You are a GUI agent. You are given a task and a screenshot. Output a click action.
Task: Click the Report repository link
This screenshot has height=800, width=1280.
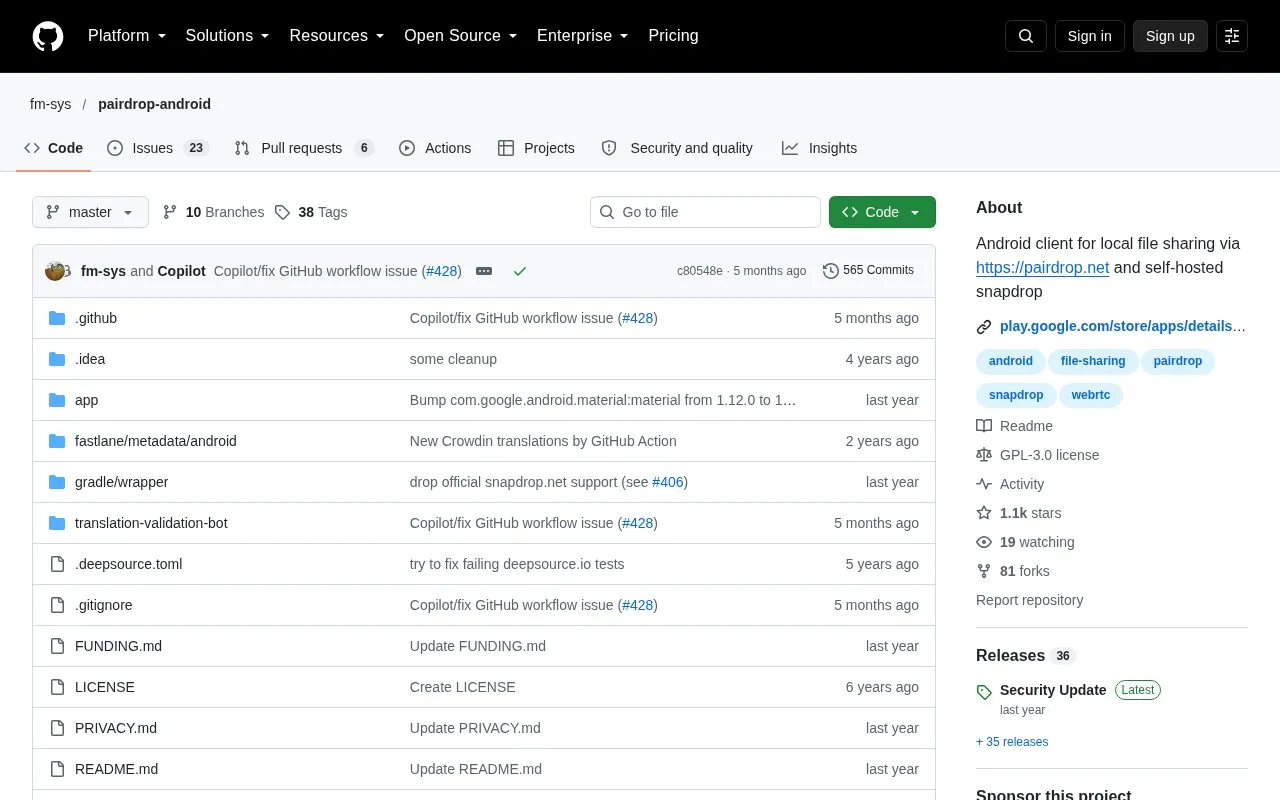coord(1030,600)
